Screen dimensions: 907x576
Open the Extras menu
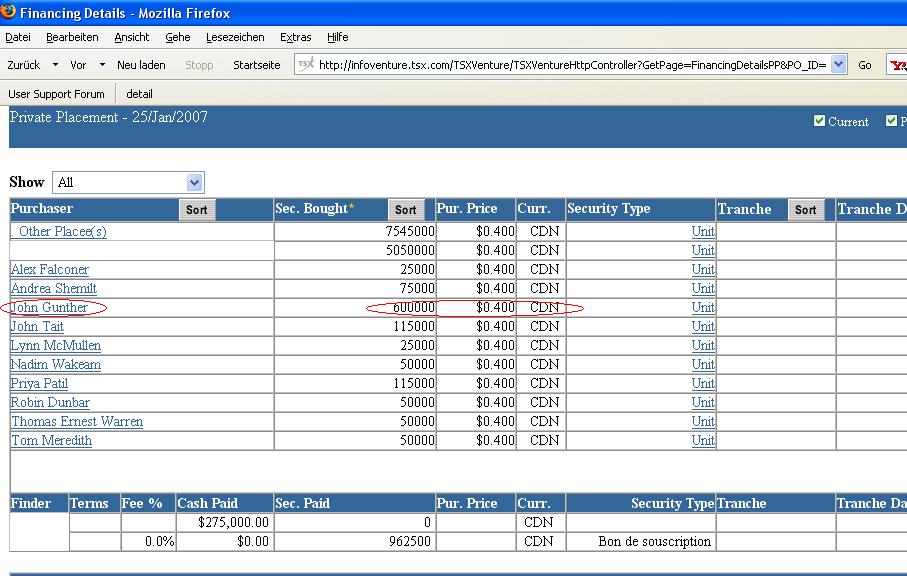[296, 38]
